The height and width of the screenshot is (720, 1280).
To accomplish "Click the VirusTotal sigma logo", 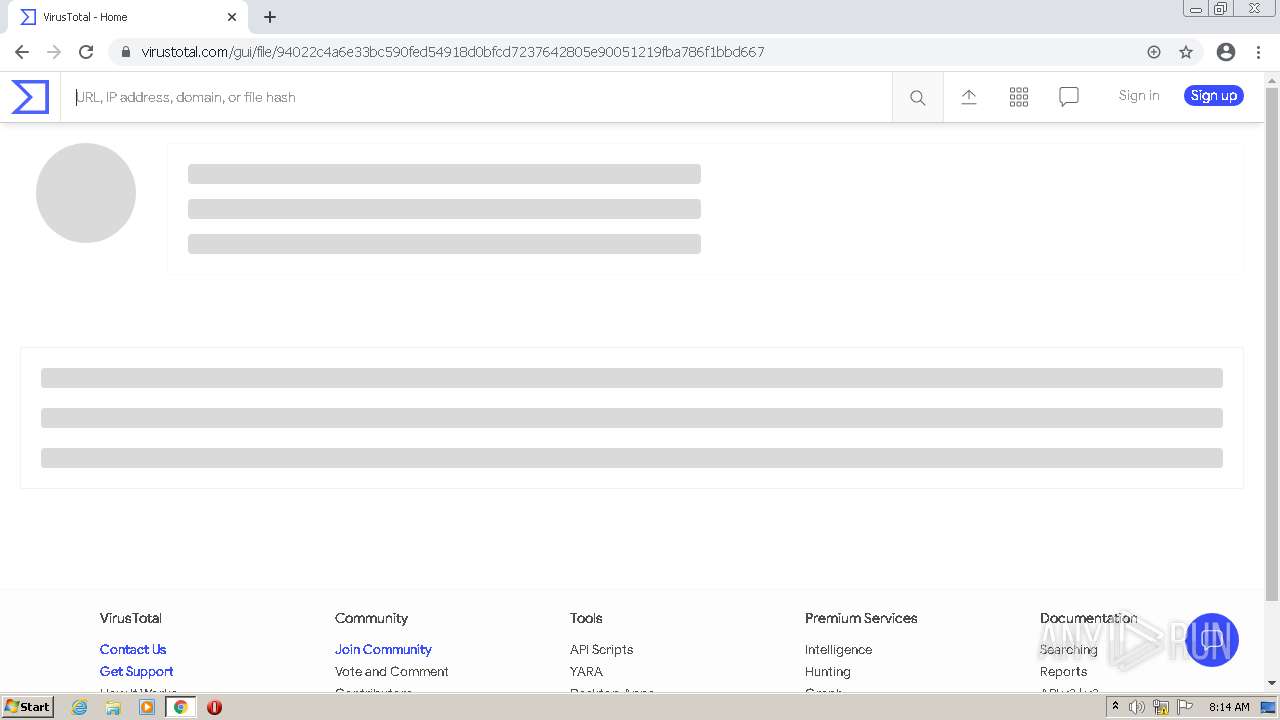I will (x=30, y=97).
